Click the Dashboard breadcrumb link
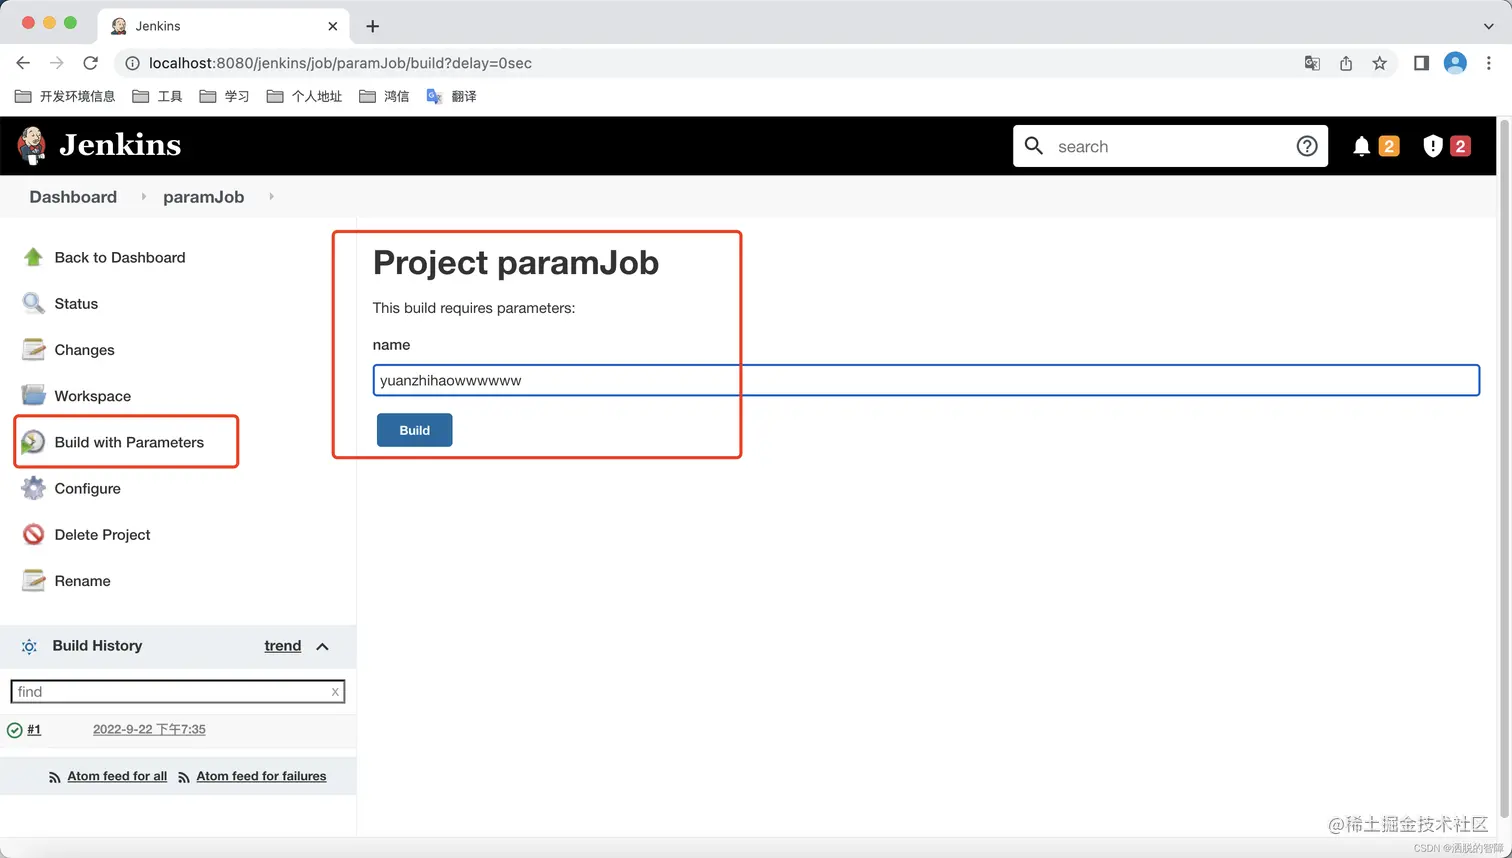 pos(73,197)
